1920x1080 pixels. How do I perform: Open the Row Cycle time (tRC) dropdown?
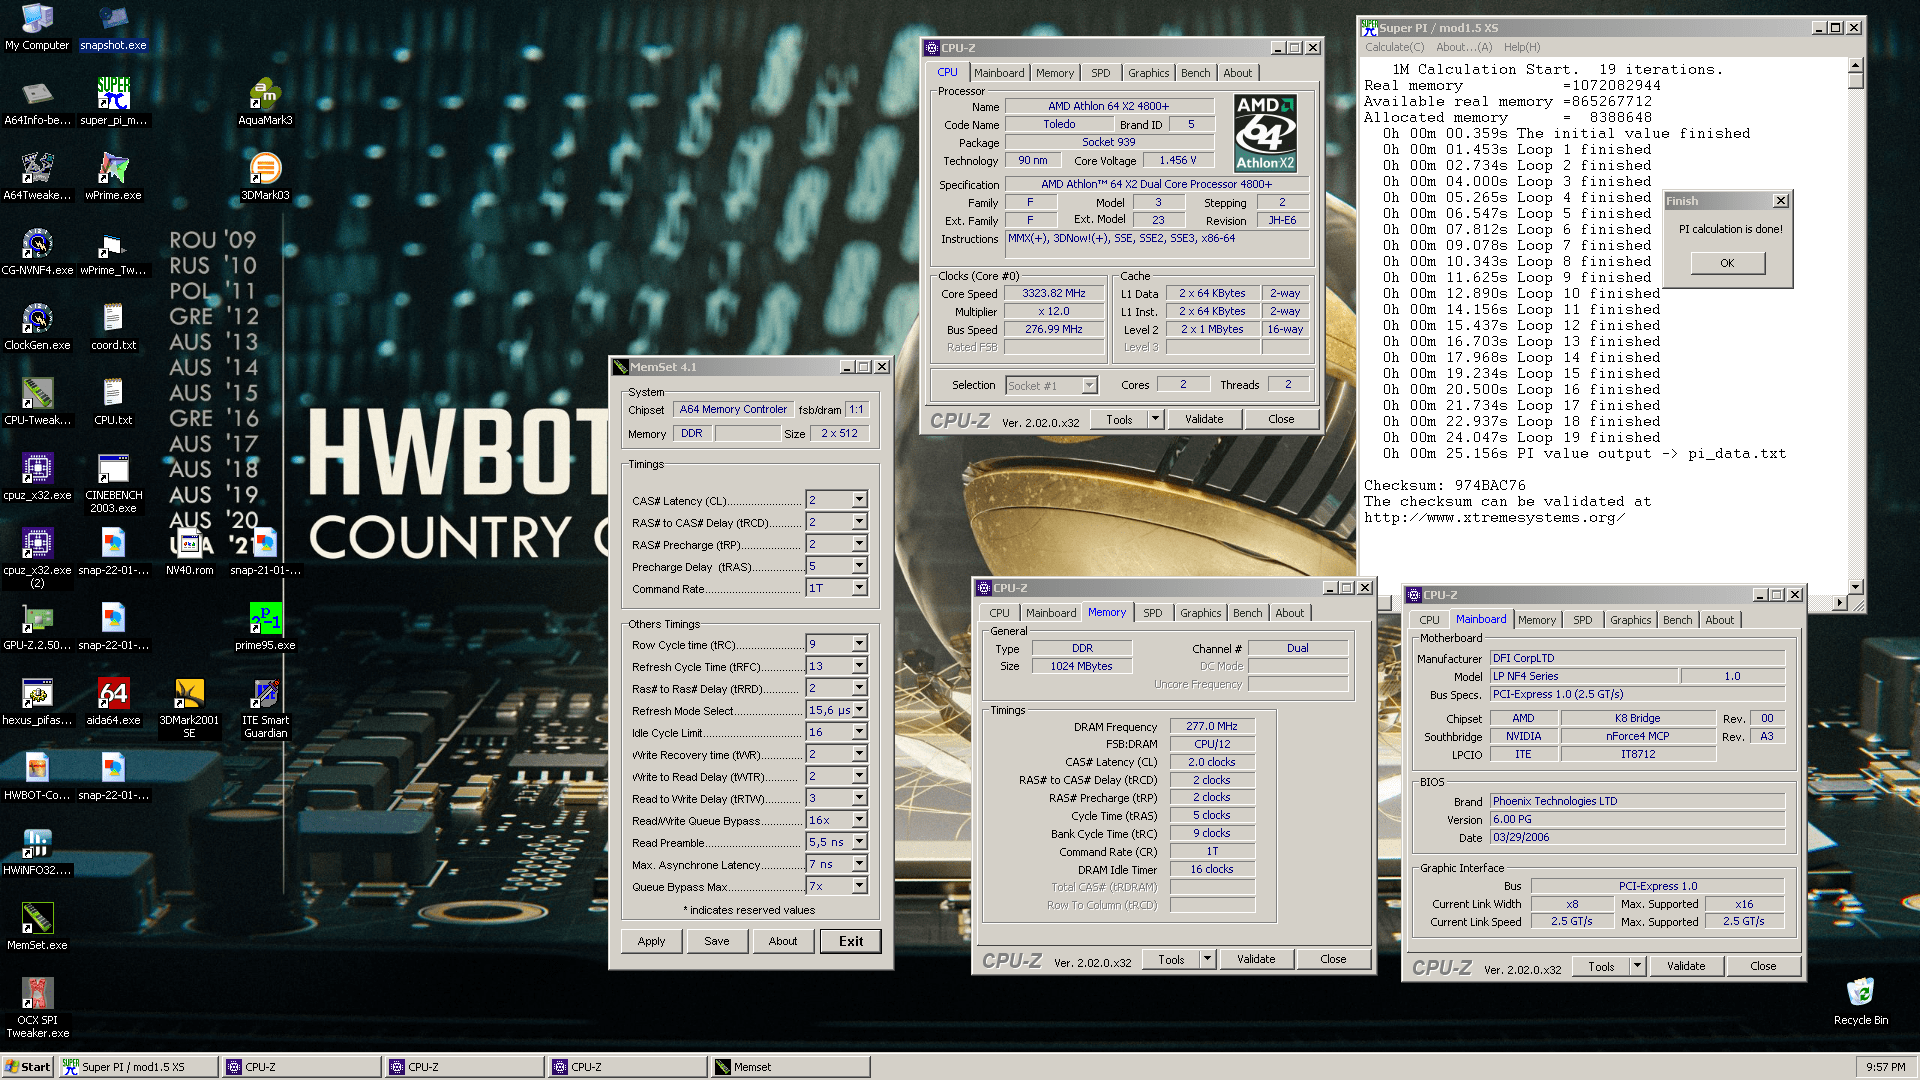[859, 644]
